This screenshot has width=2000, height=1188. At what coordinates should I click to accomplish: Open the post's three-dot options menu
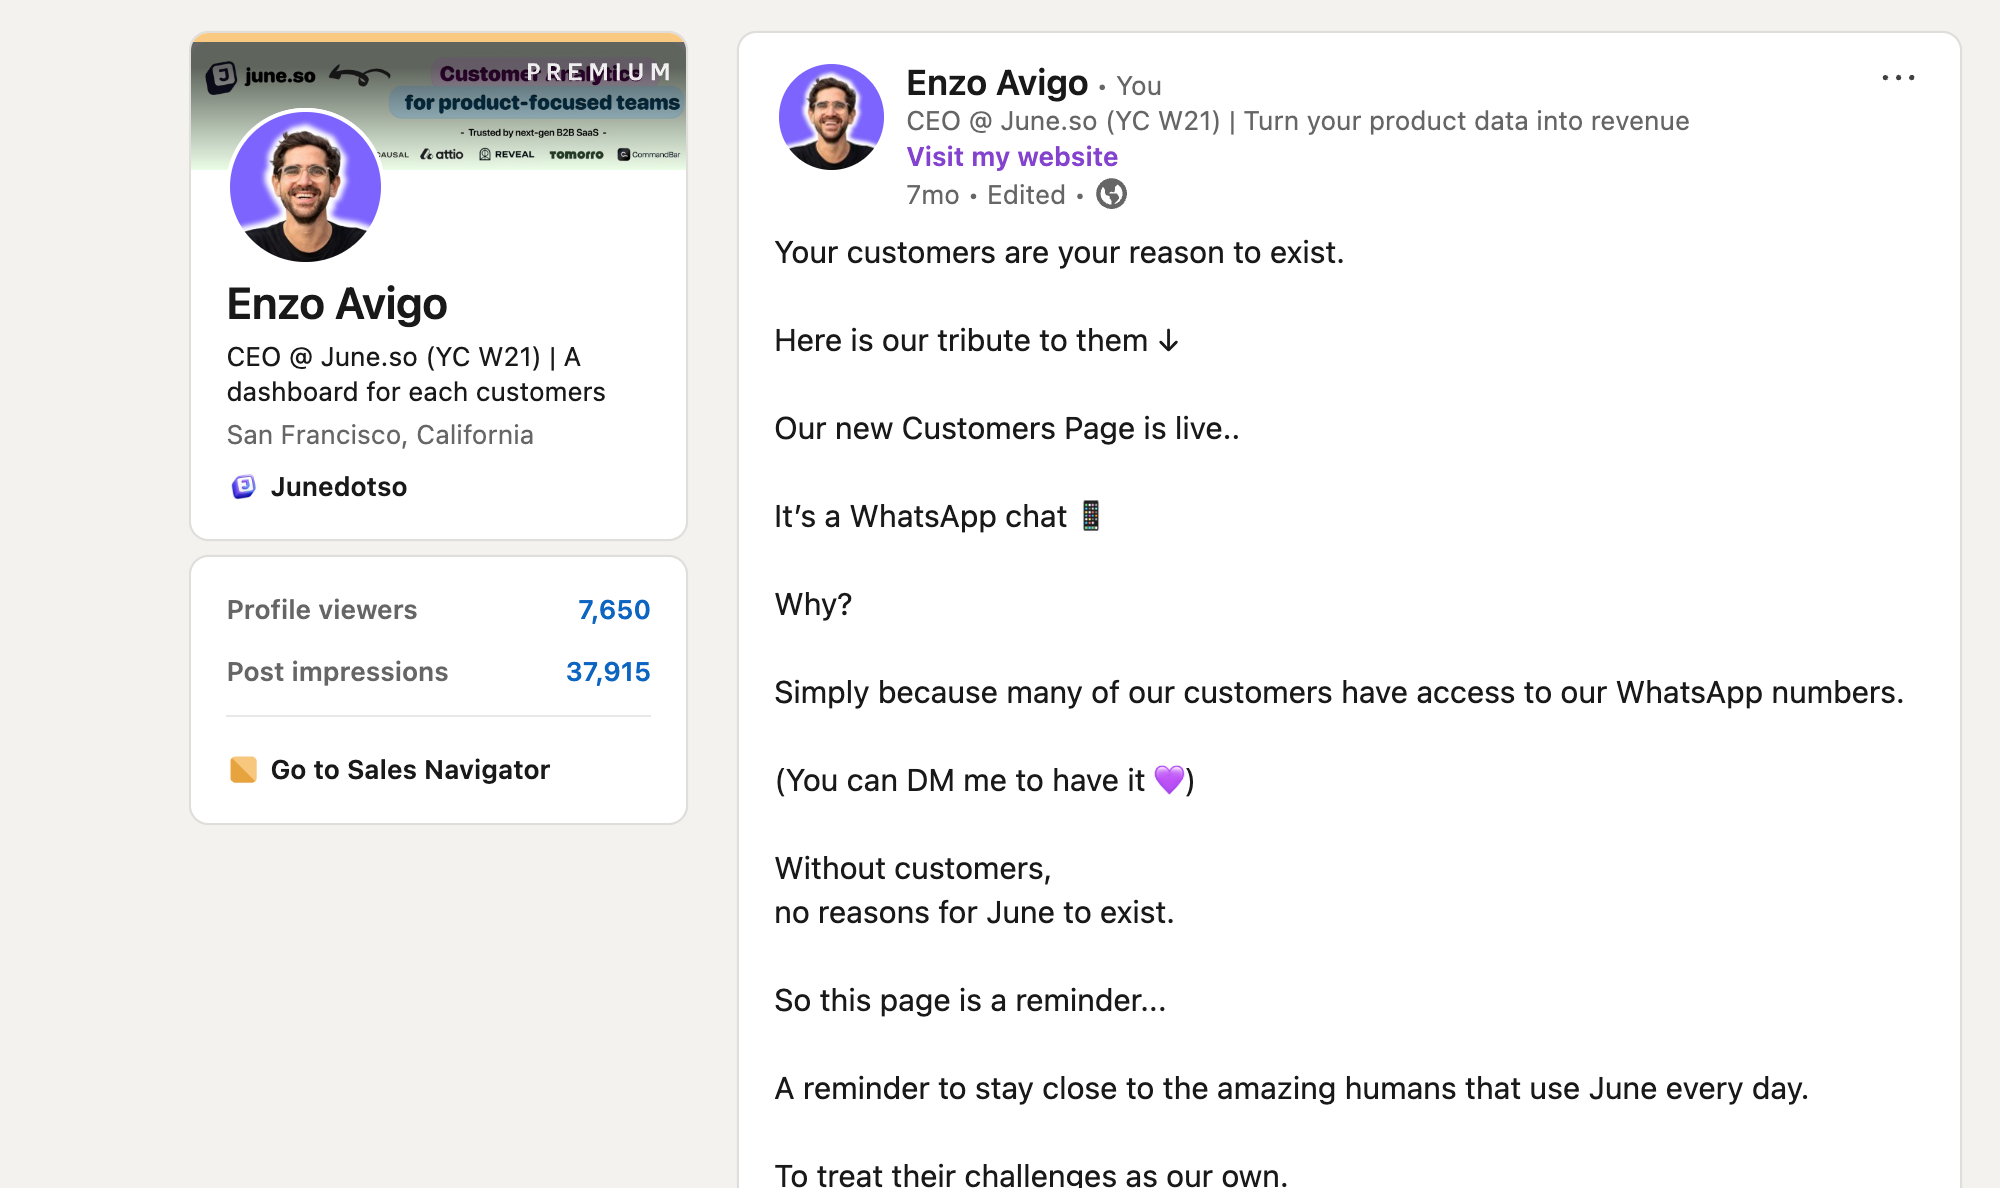[1897, 78]
